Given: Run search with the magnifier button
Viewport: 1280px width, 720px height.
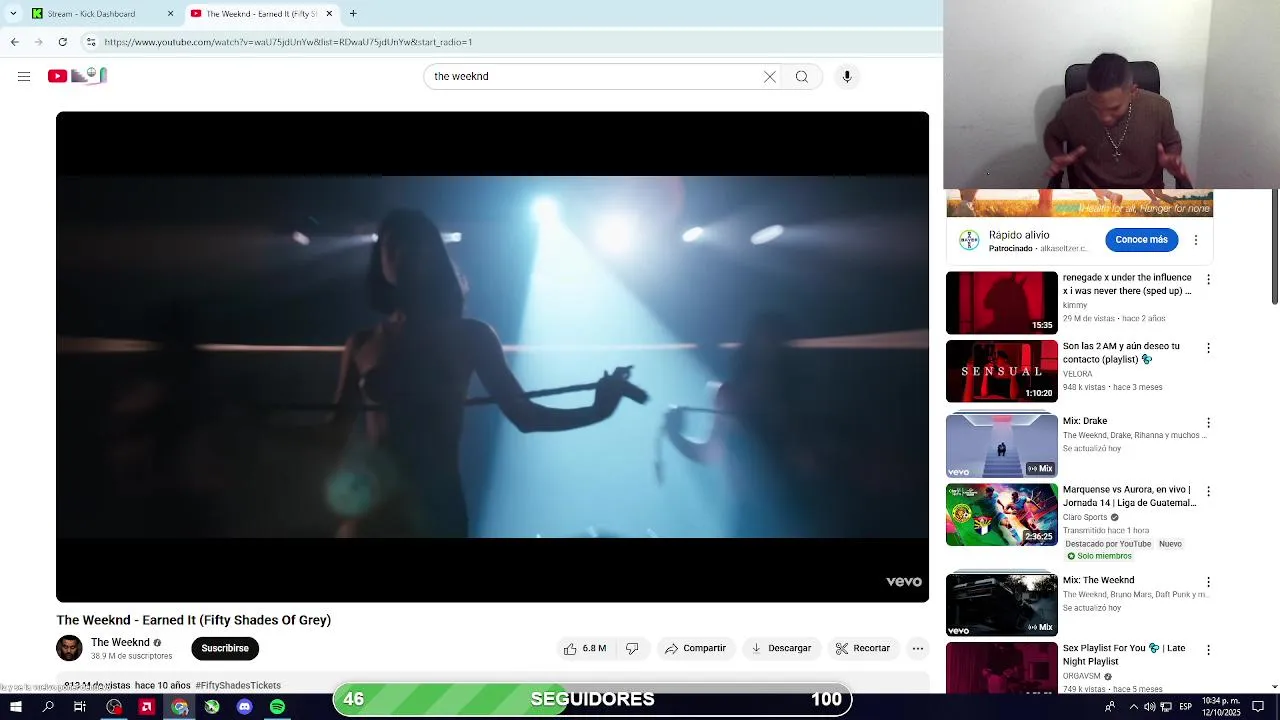Looking at the screenshot, I should click(x=802, y=77).
